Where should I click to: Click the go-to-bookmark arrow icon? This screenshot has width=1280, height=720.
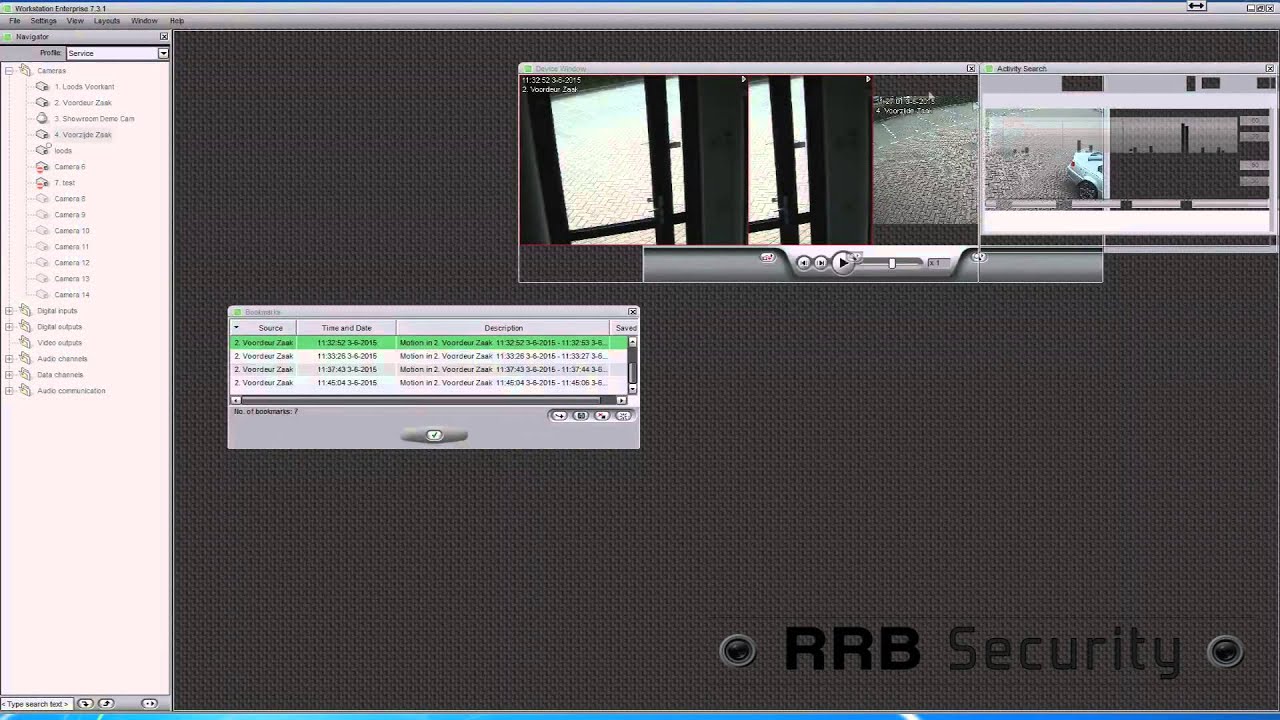click(x=560, y=416)
